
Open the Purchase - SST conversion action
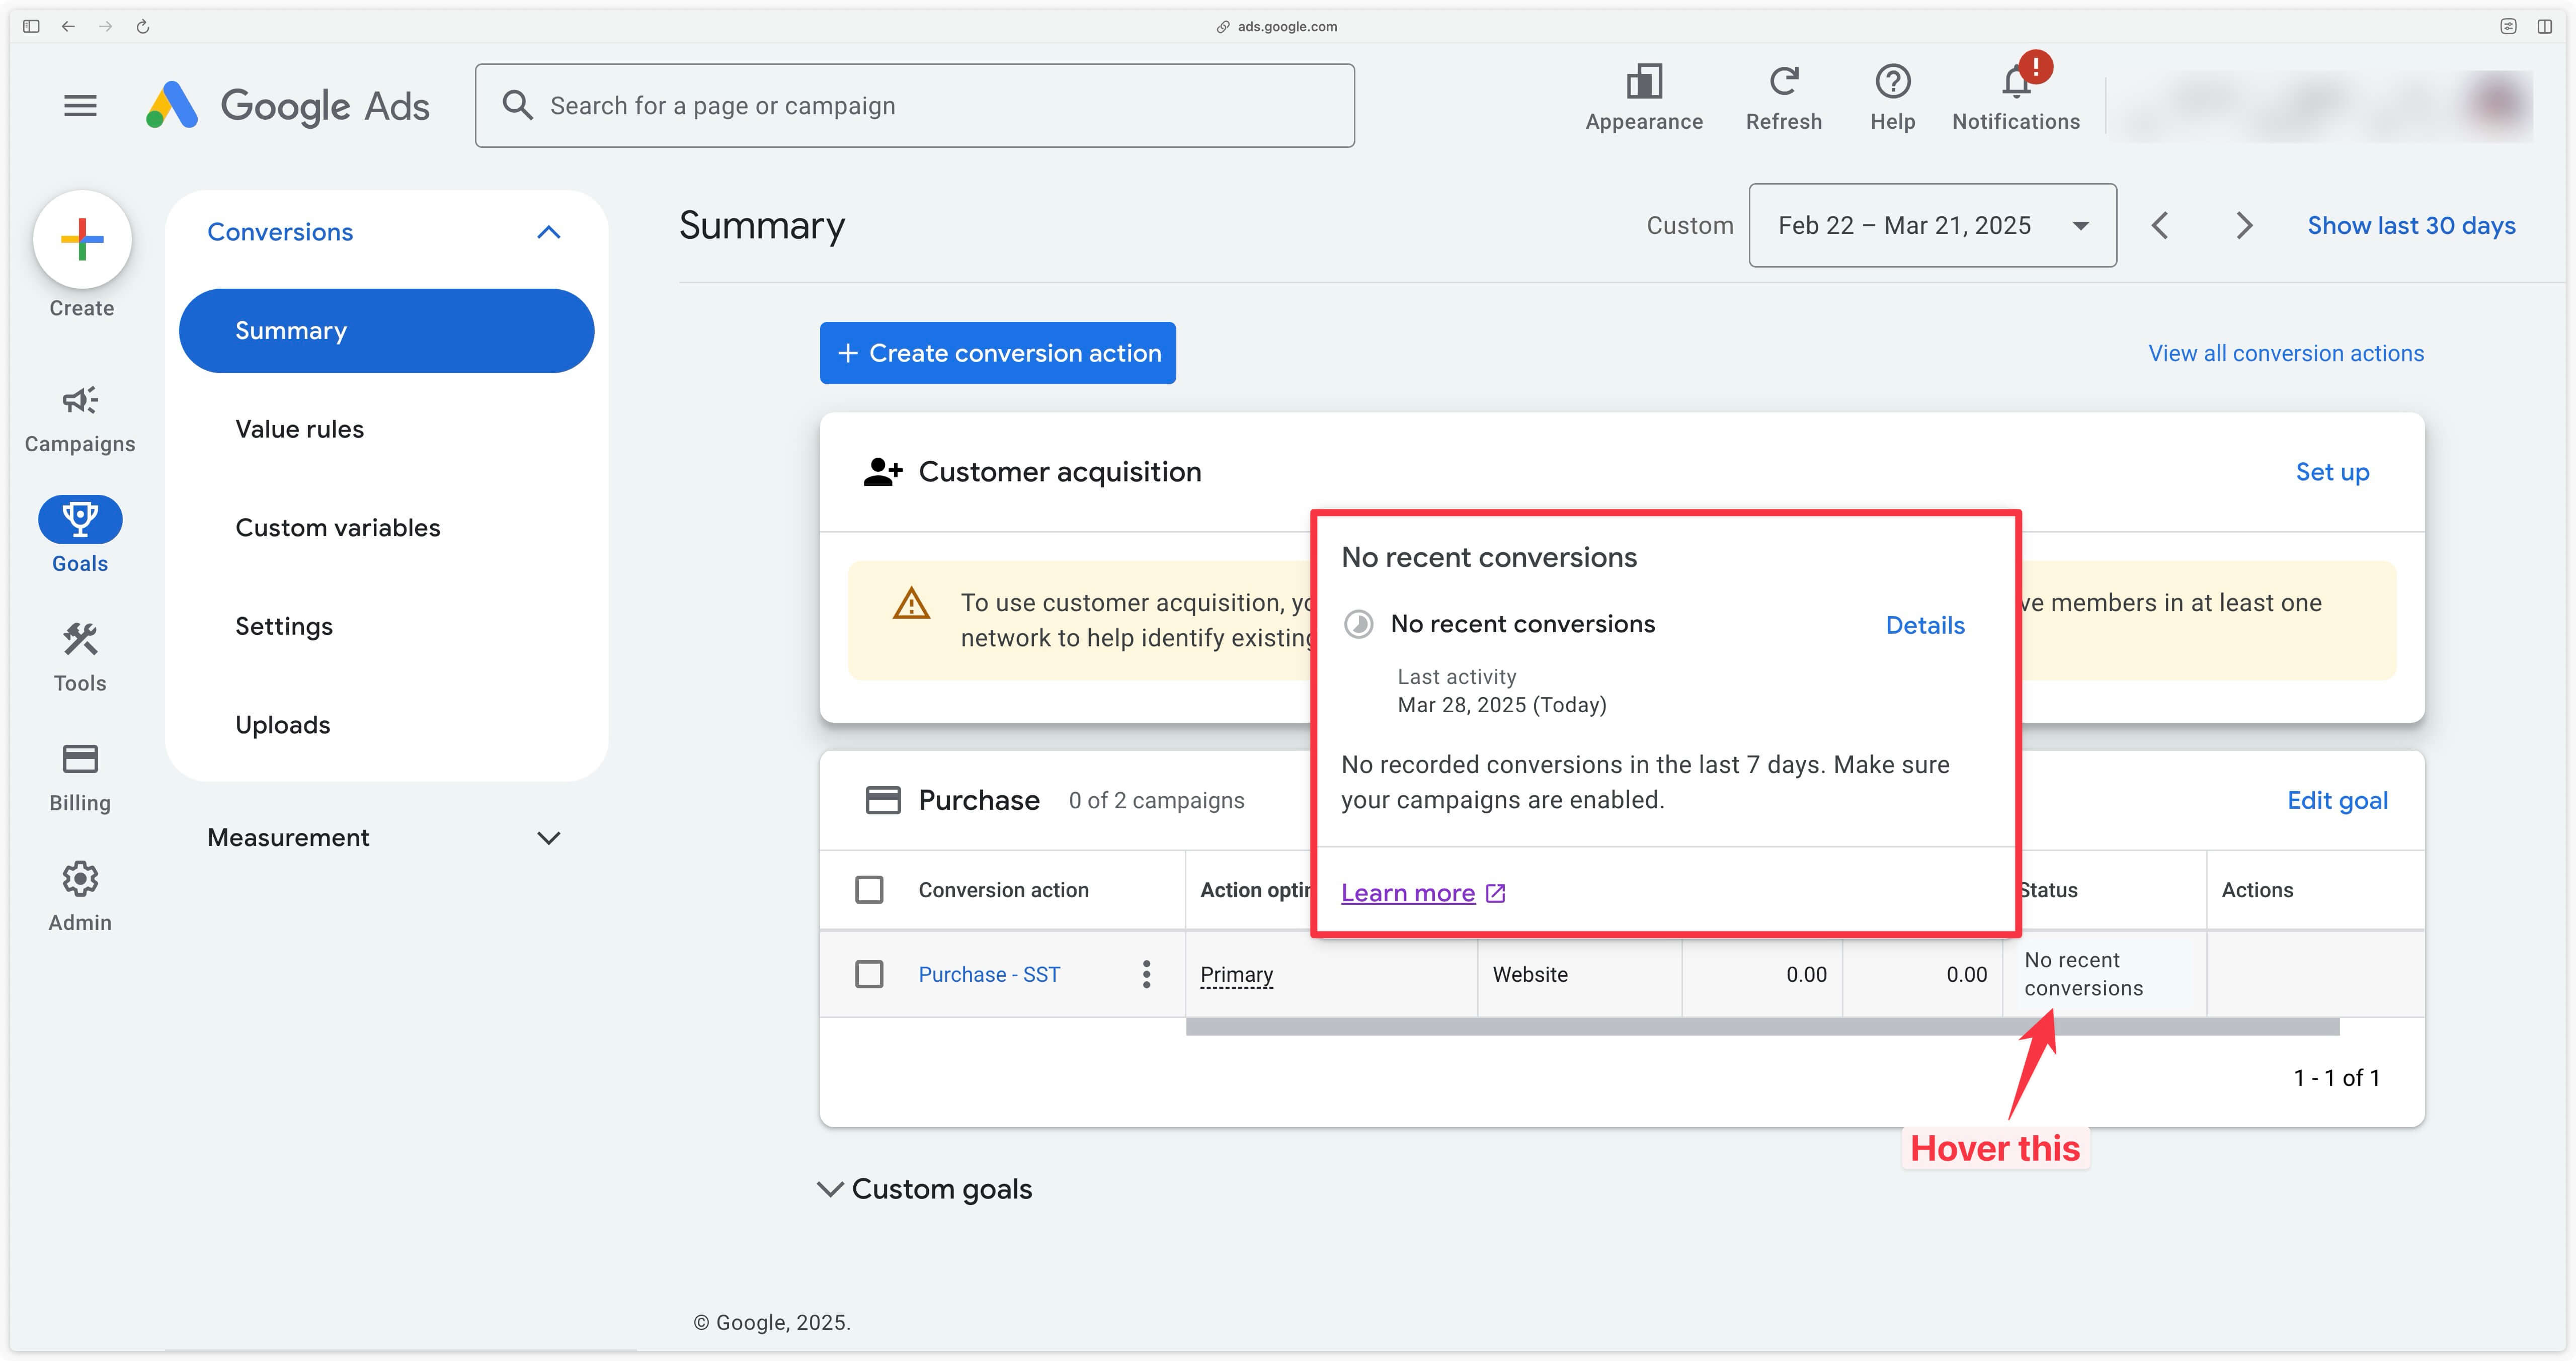(x=989, y=974)
